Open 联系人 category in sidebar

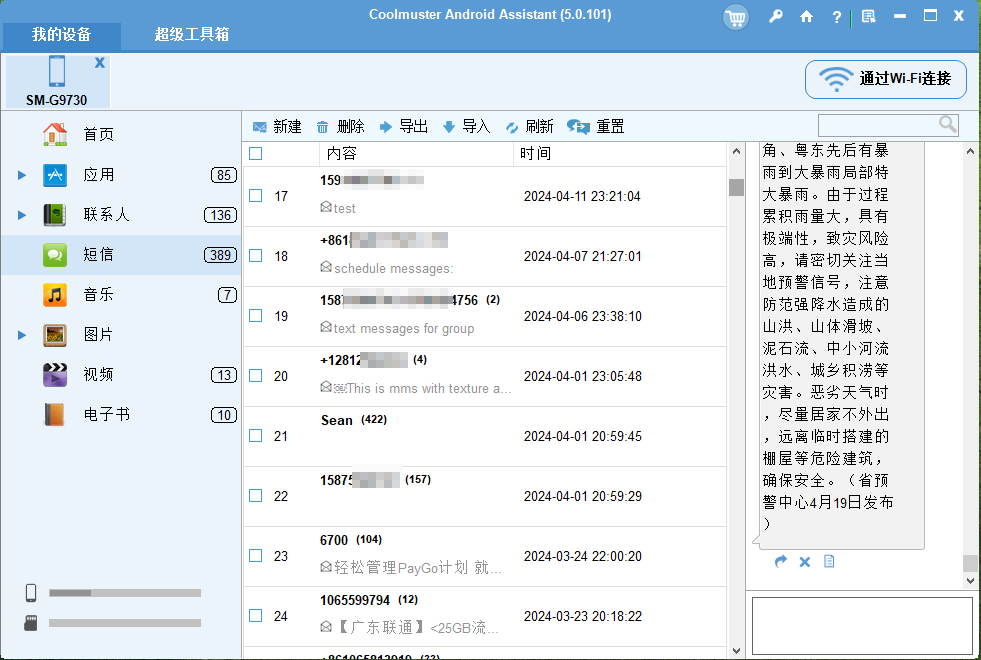(121, 215)
